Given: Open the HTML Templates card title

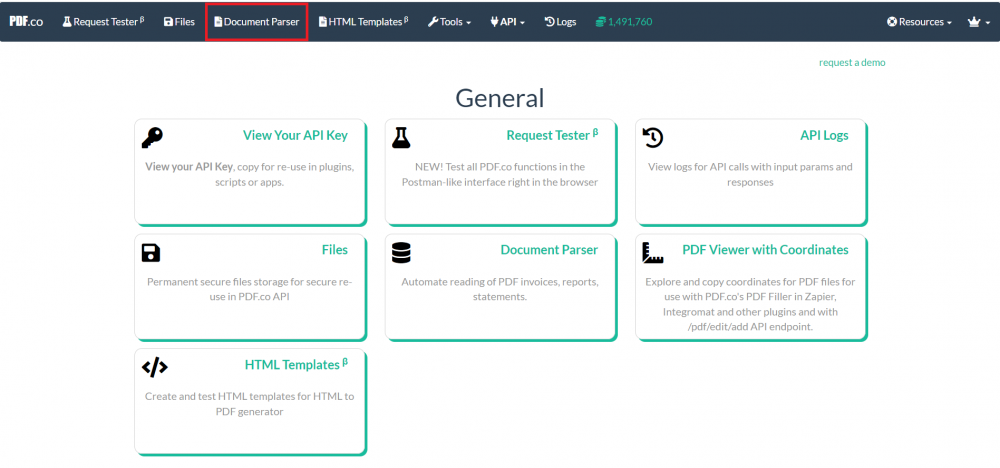Looking at the screenshot, I should click(x=297, y=365).
